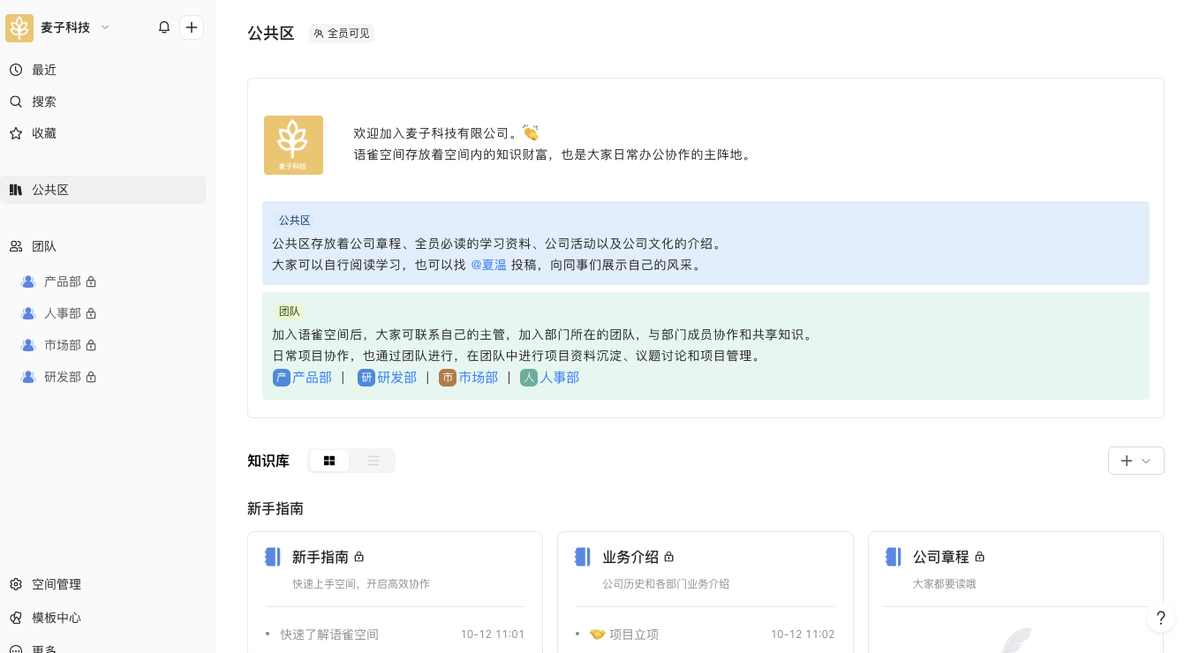Click the large 麦子科技 logo in welcome card
Screen dimensions: 1192x653
[293, 145]
